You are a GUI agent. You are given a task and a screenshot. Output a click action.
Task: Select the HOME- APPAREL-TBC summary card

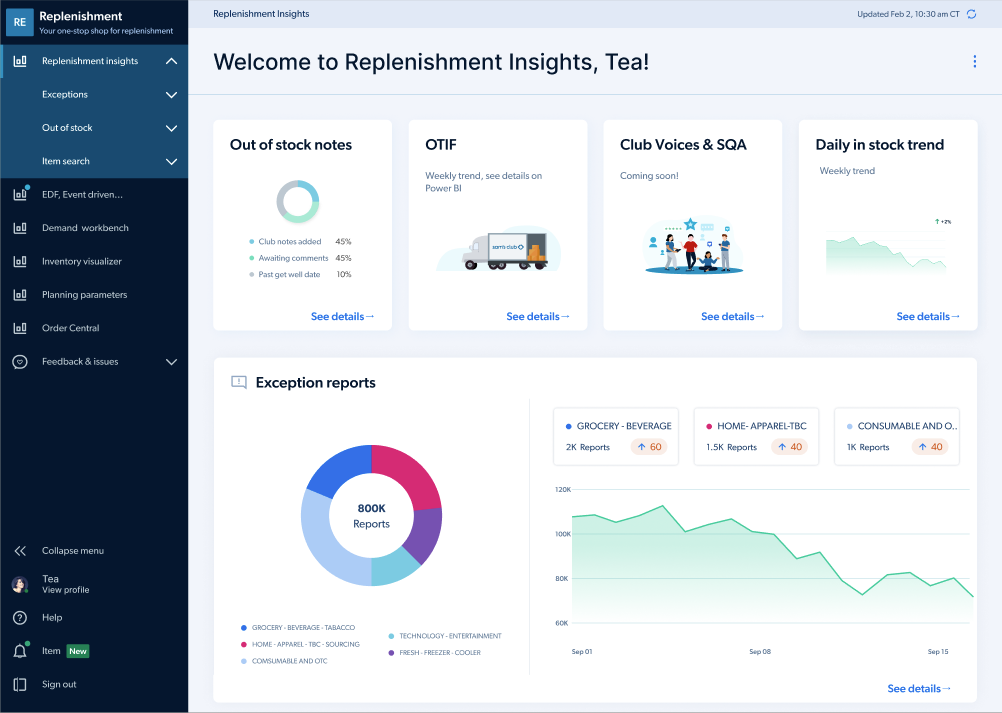click(x=756, y=436)
